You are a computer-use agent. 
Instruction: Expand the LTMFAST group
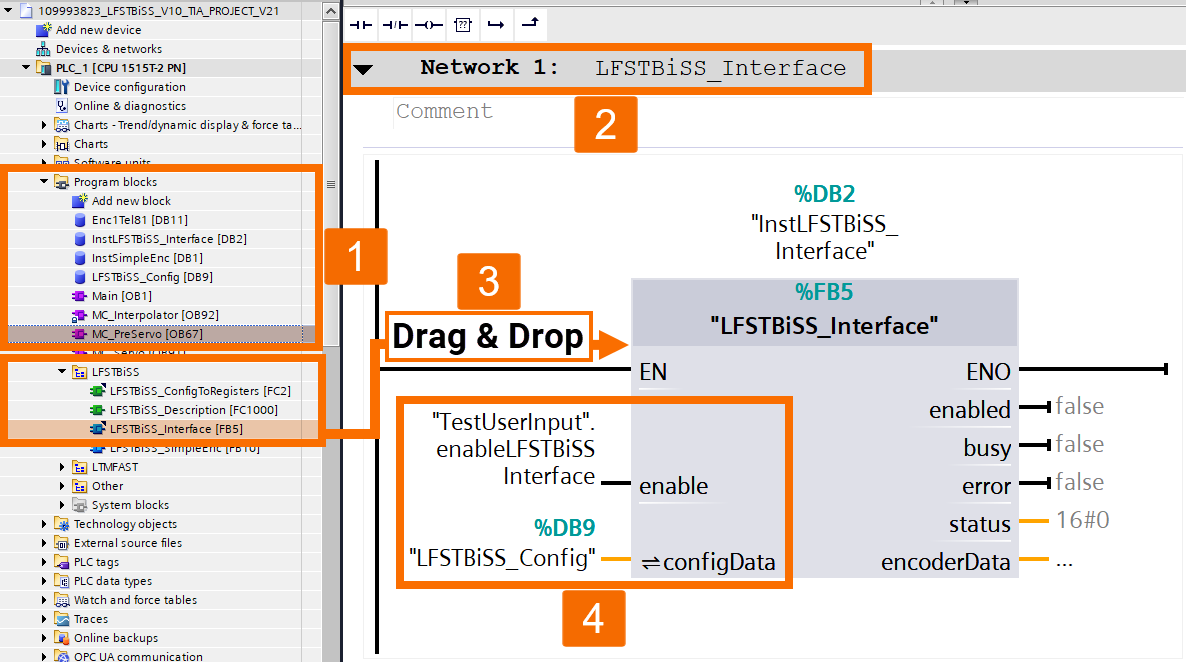[62, 467]
